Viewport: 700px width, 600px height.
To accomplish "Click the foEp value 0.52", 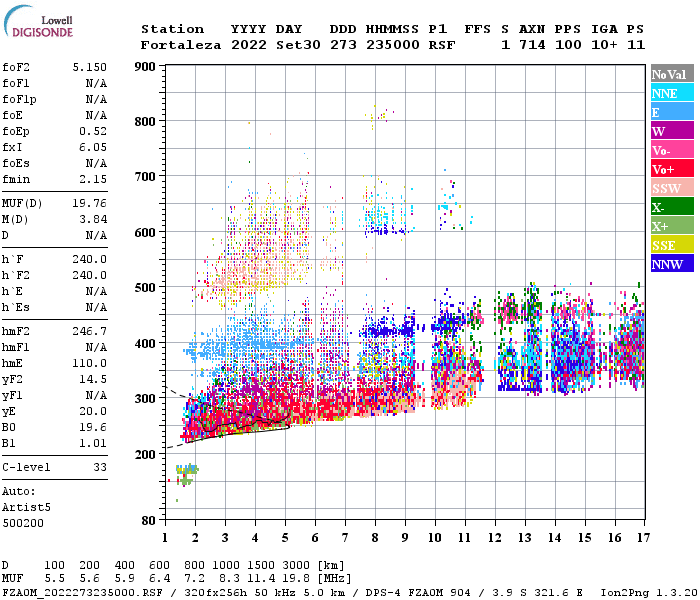I will tap(93, 131).
